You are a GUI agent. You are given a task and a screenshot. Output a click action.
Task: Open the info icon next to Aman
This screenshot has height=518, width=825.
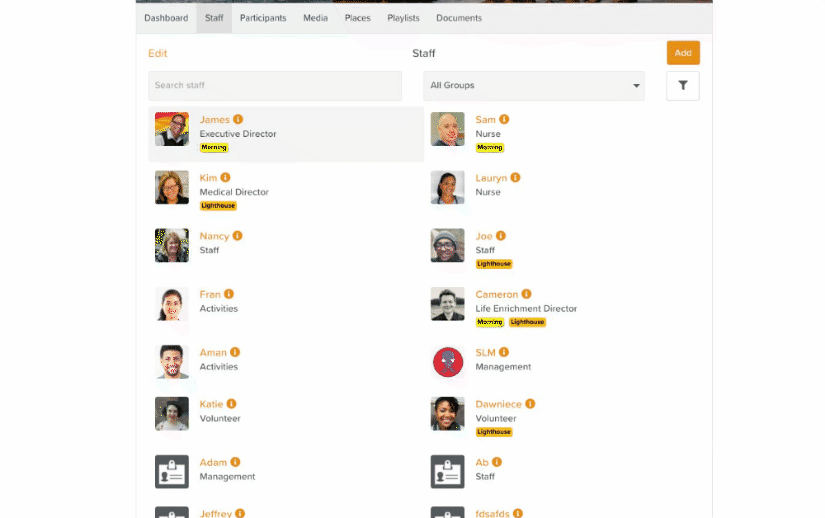coord(235,352)
